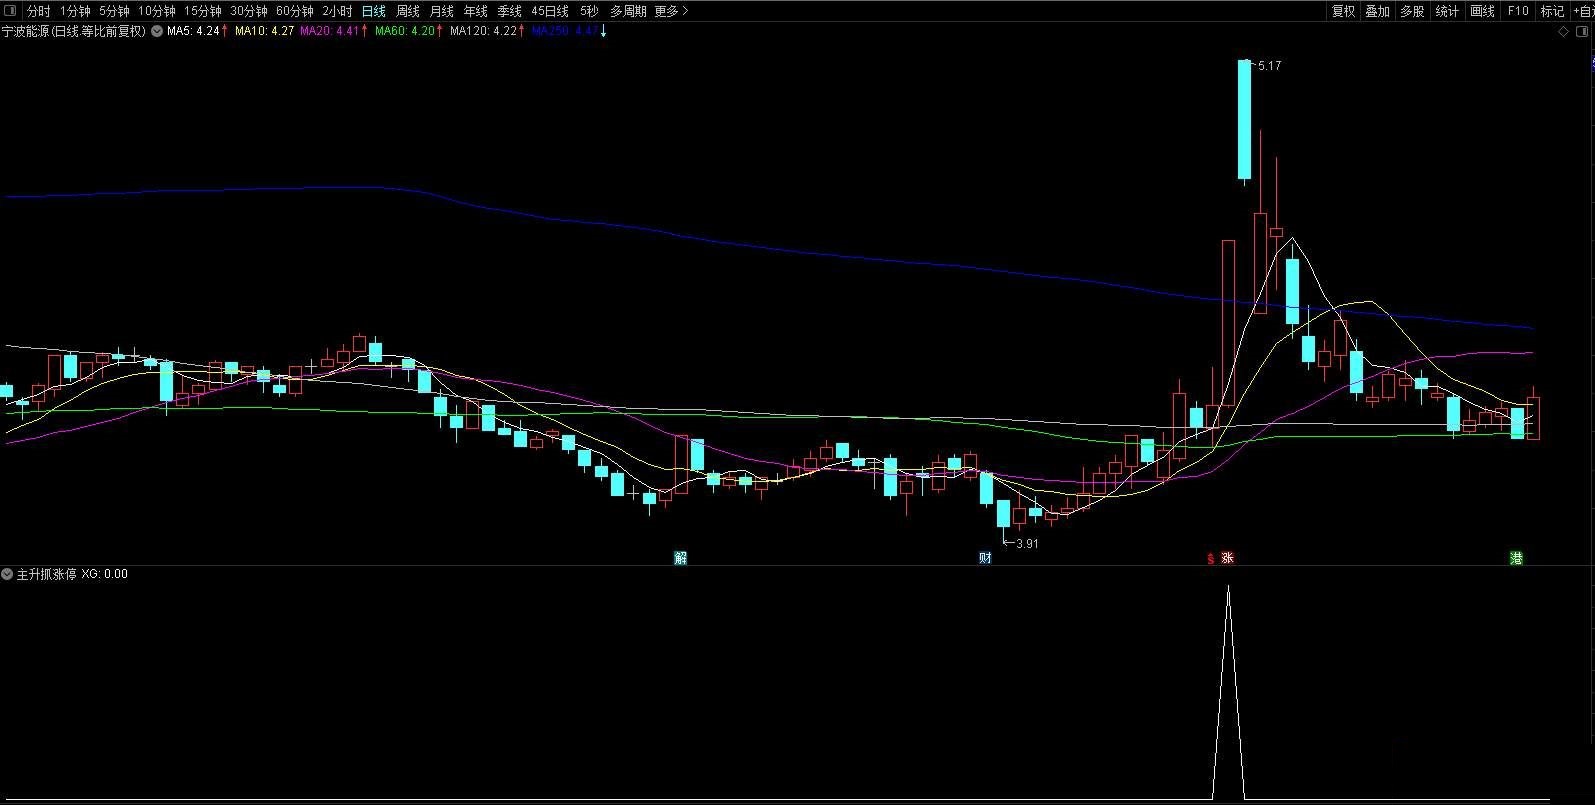Image resolution: width=1595 pixels, height=805 pixels.
Task: Select the 30分钟 period
Action: pos(249,11)
